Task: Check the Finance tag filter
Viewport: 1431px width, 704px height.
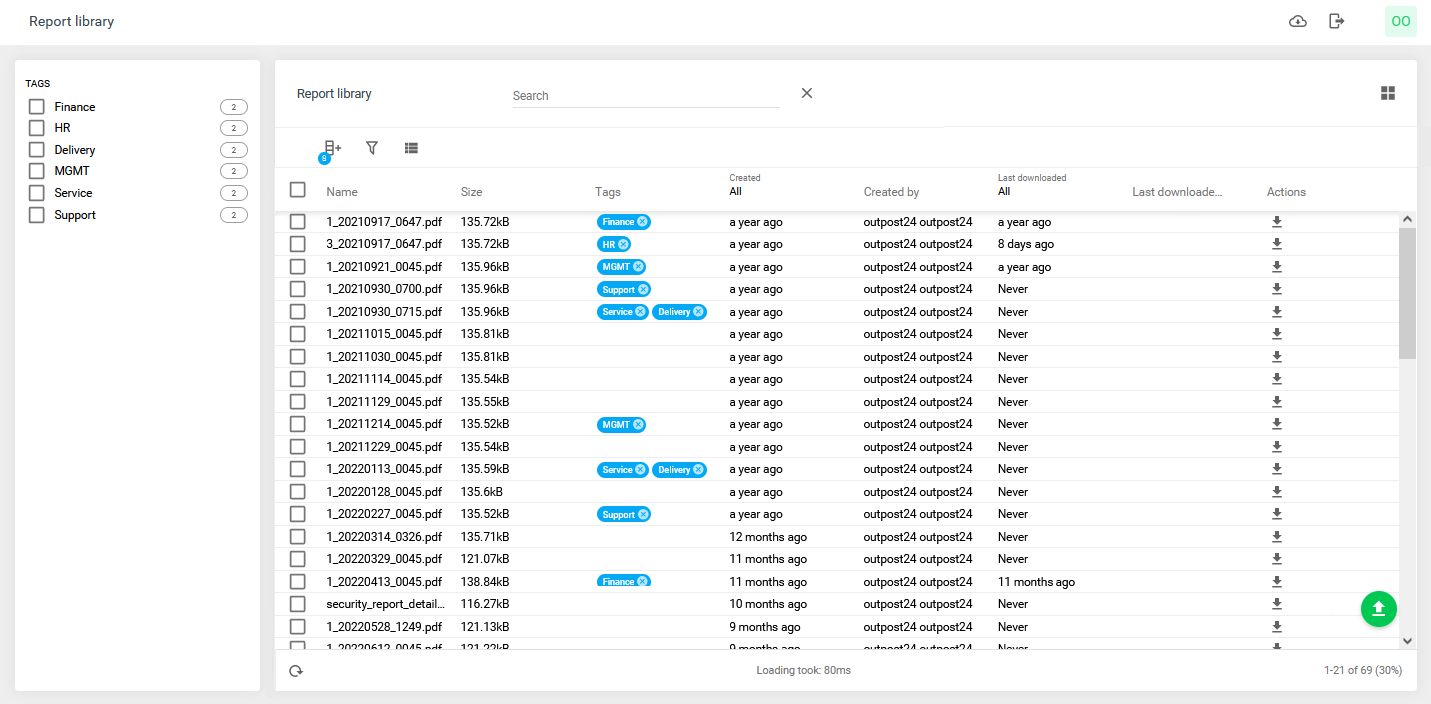Action: pyautogui.click(x=36, y=106)
